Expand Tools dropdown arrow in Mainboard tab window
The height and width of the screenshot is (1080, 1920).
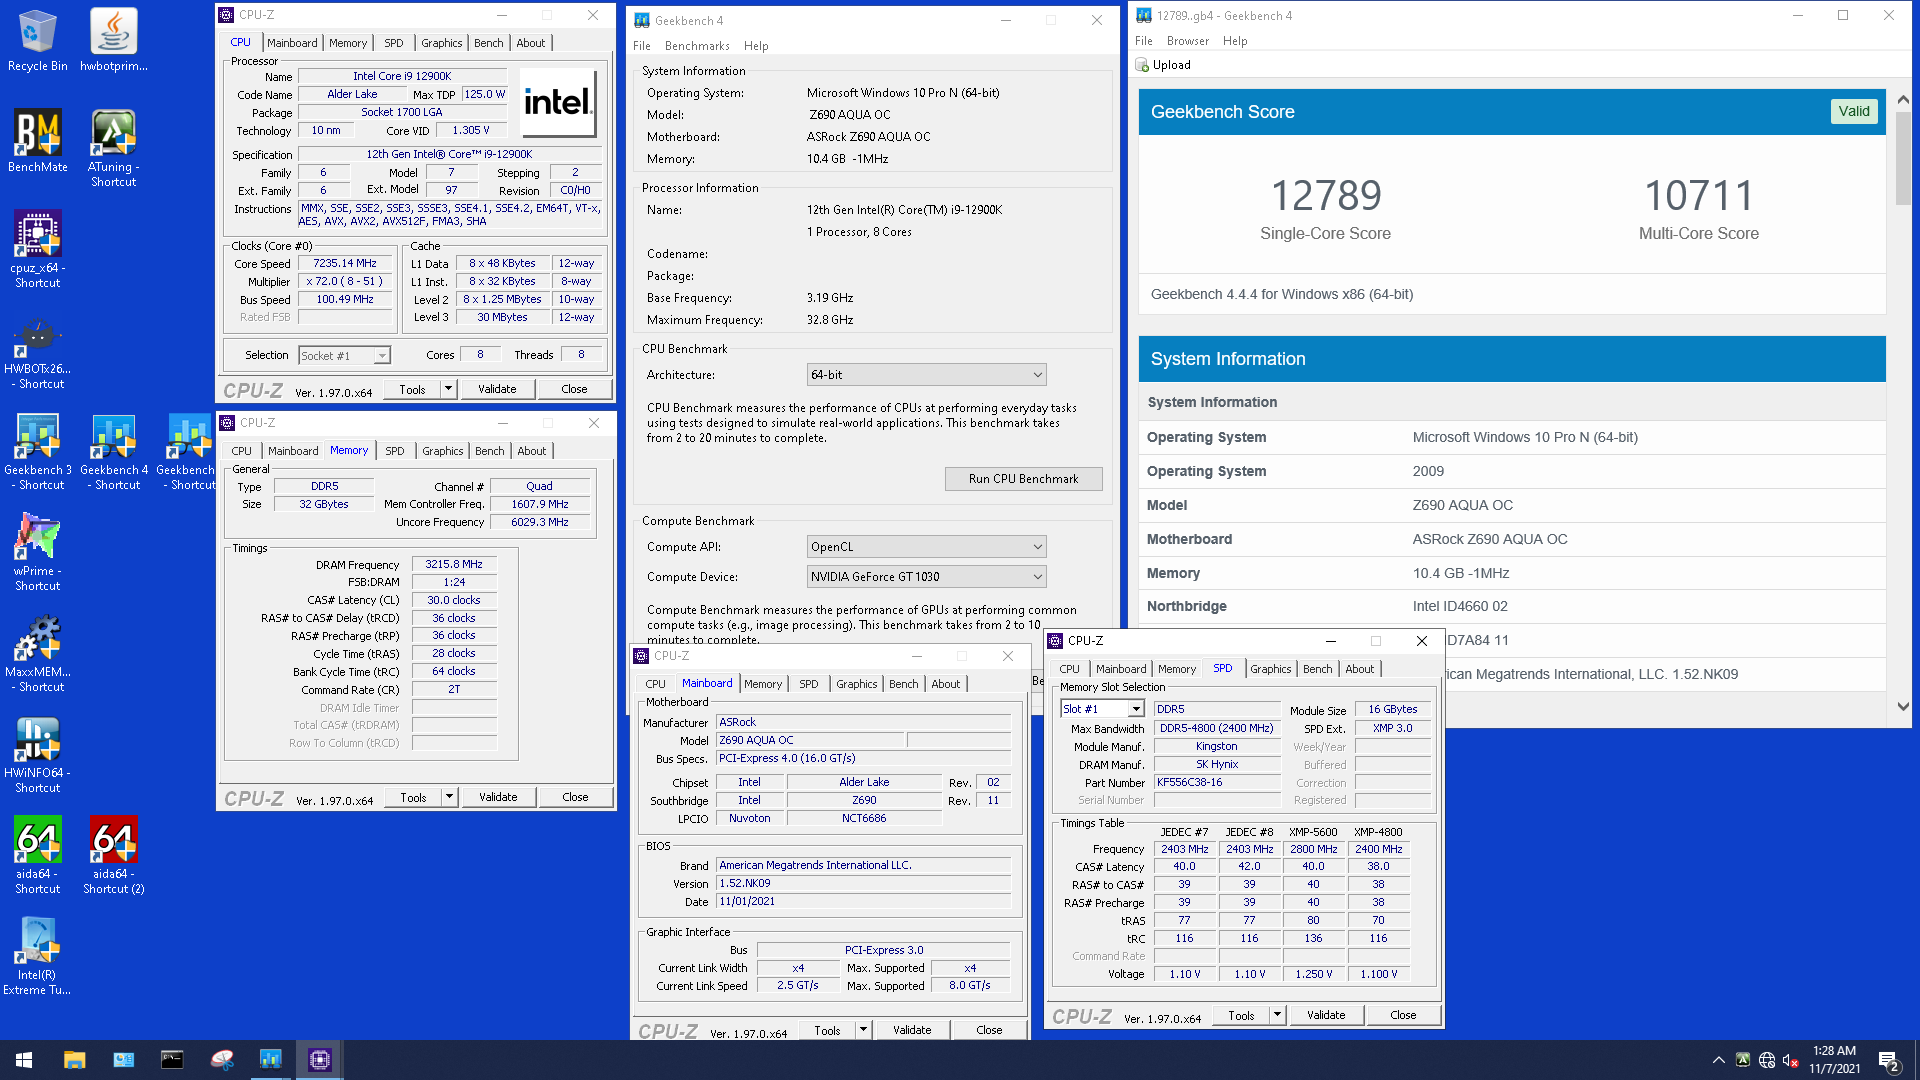click(863, 1029)
